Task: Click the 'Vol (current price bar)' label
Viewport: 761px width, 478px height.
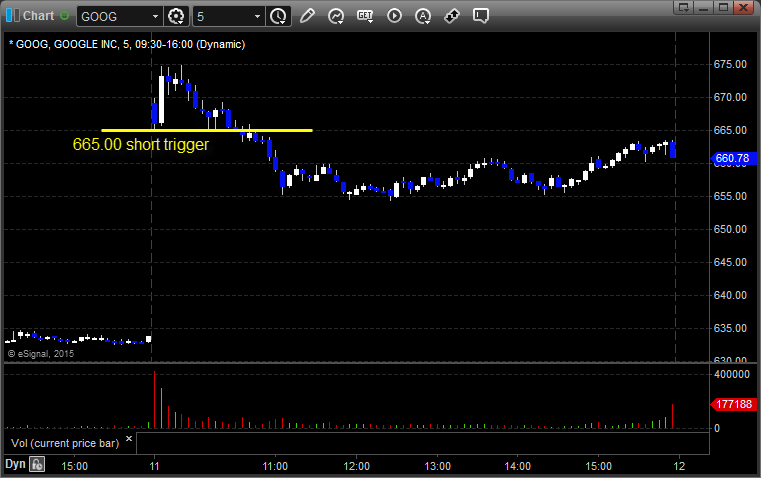Action: (65, 443)
